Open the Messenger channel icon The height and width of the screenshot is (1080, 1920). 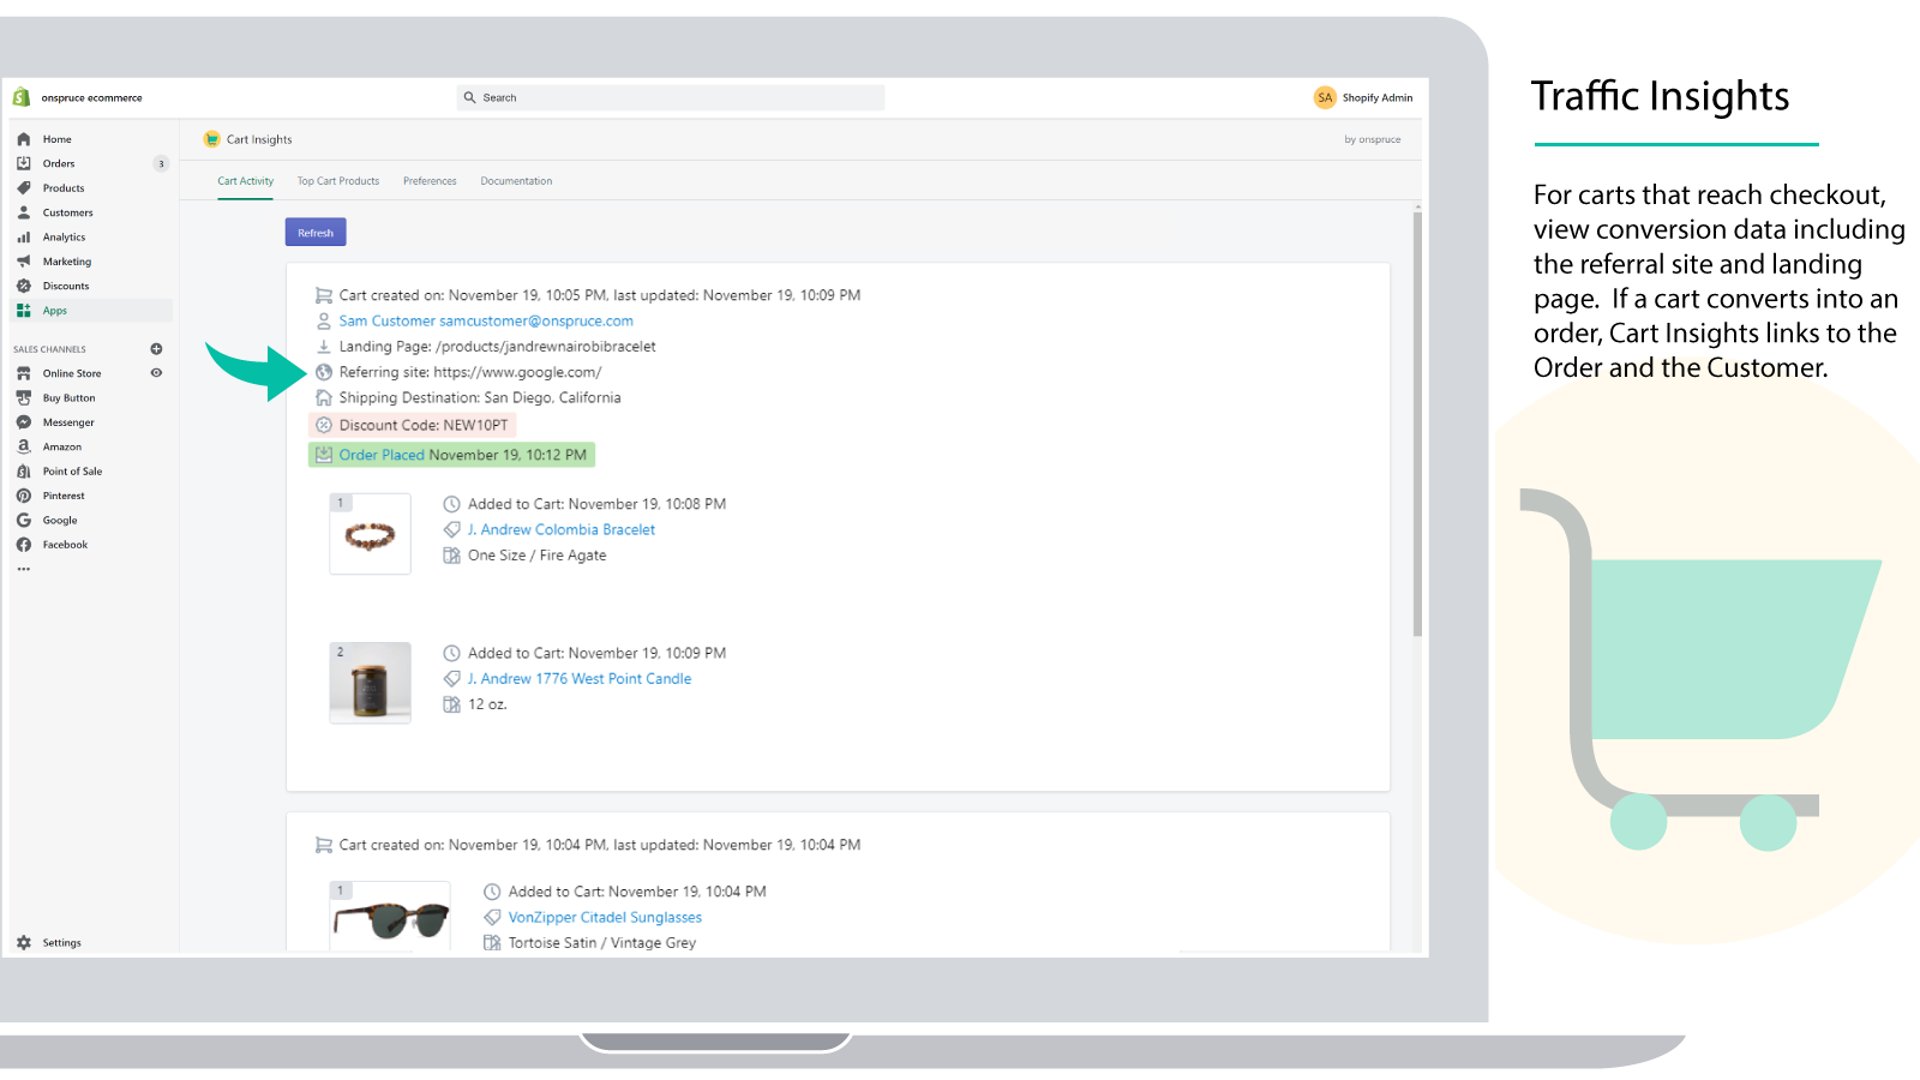[24, 422]
